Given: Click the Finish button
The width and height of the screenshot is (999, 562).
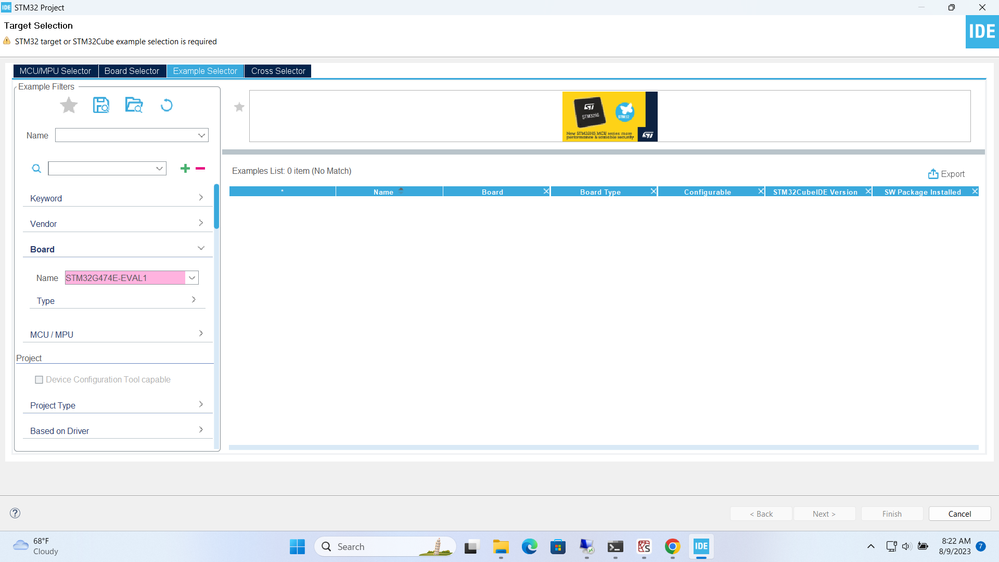Looking at the screenshot, I should [x=892, y=514].
